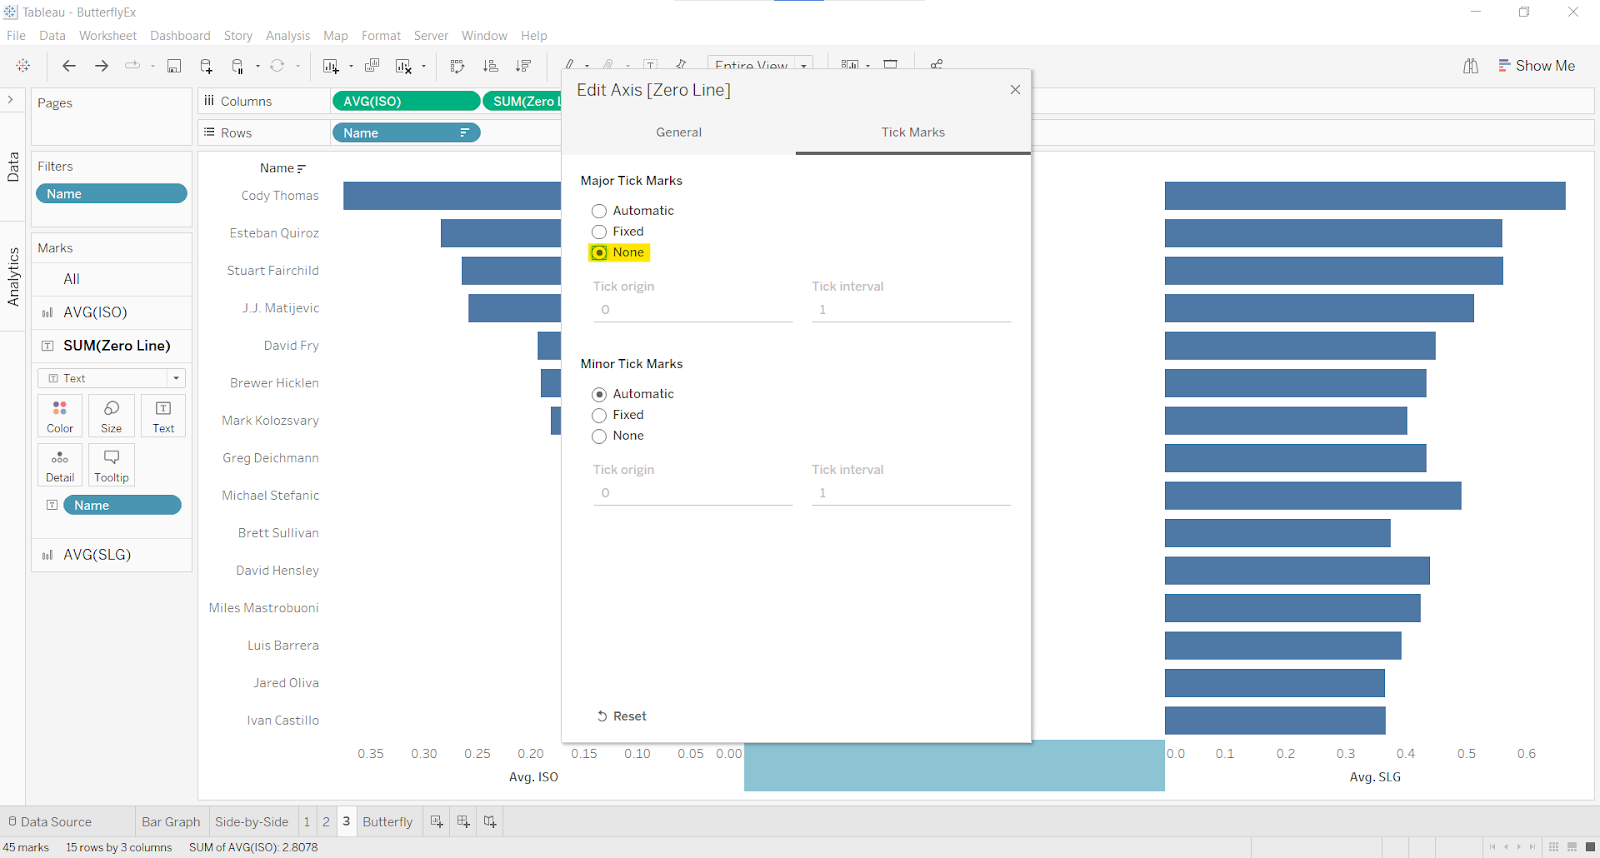
Task: Open the Side-by-Side sheet tab
Action: (x=252, y=822)
